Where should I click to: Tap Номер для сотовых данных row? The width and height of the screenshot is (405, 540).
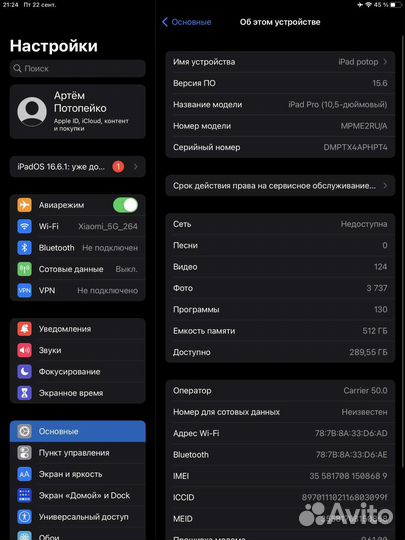click(x=280, y=412)
